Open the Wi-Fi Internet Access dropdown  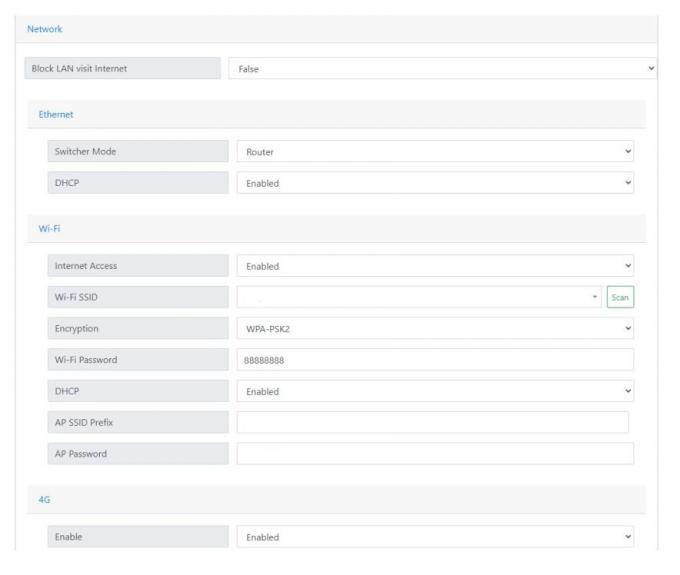coord(435,266)
